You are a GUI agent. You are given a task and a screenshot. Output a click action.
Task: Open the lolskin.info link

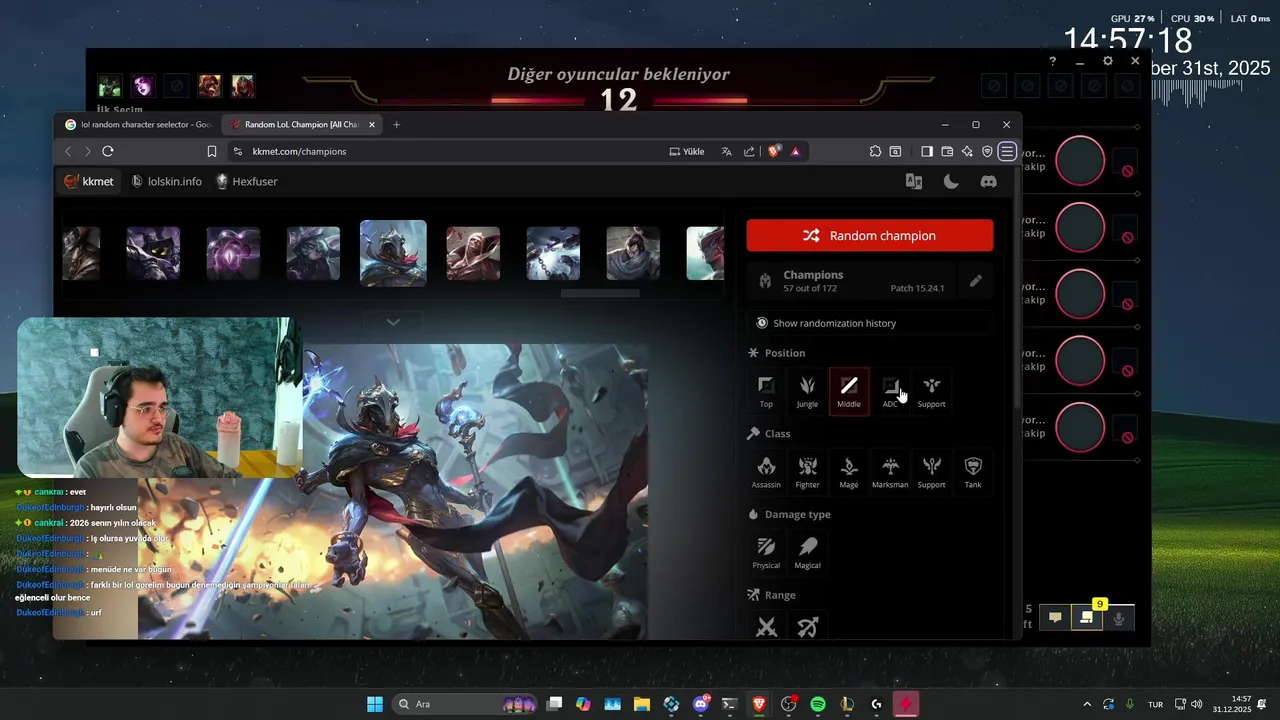coord(167,181)
